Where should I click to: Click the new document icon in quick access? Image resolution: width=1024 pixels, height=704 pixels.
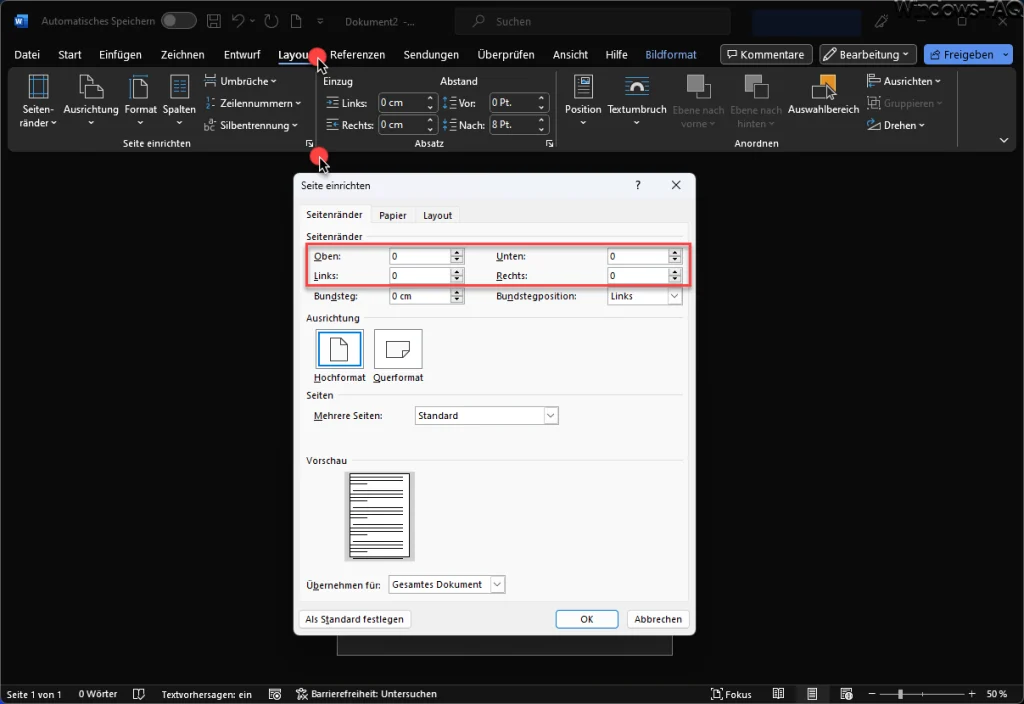tap(296, 21)
